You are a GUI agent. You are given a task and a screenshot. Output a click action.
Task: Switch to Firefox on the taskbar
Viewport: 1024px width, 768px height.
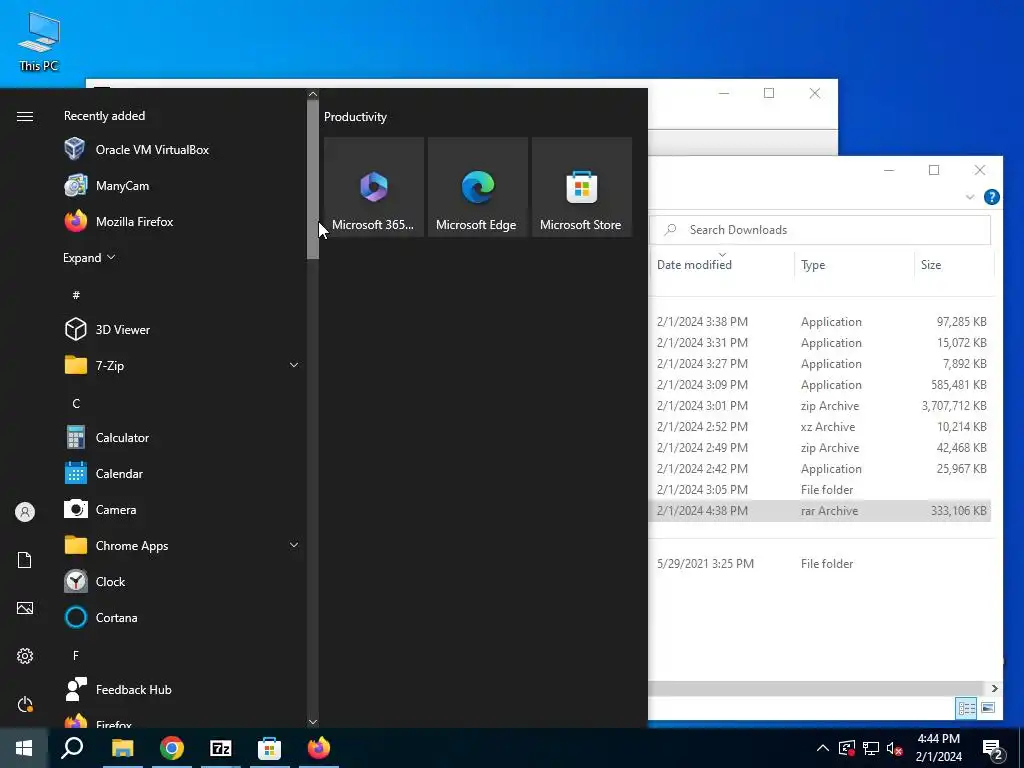point(319,748)
